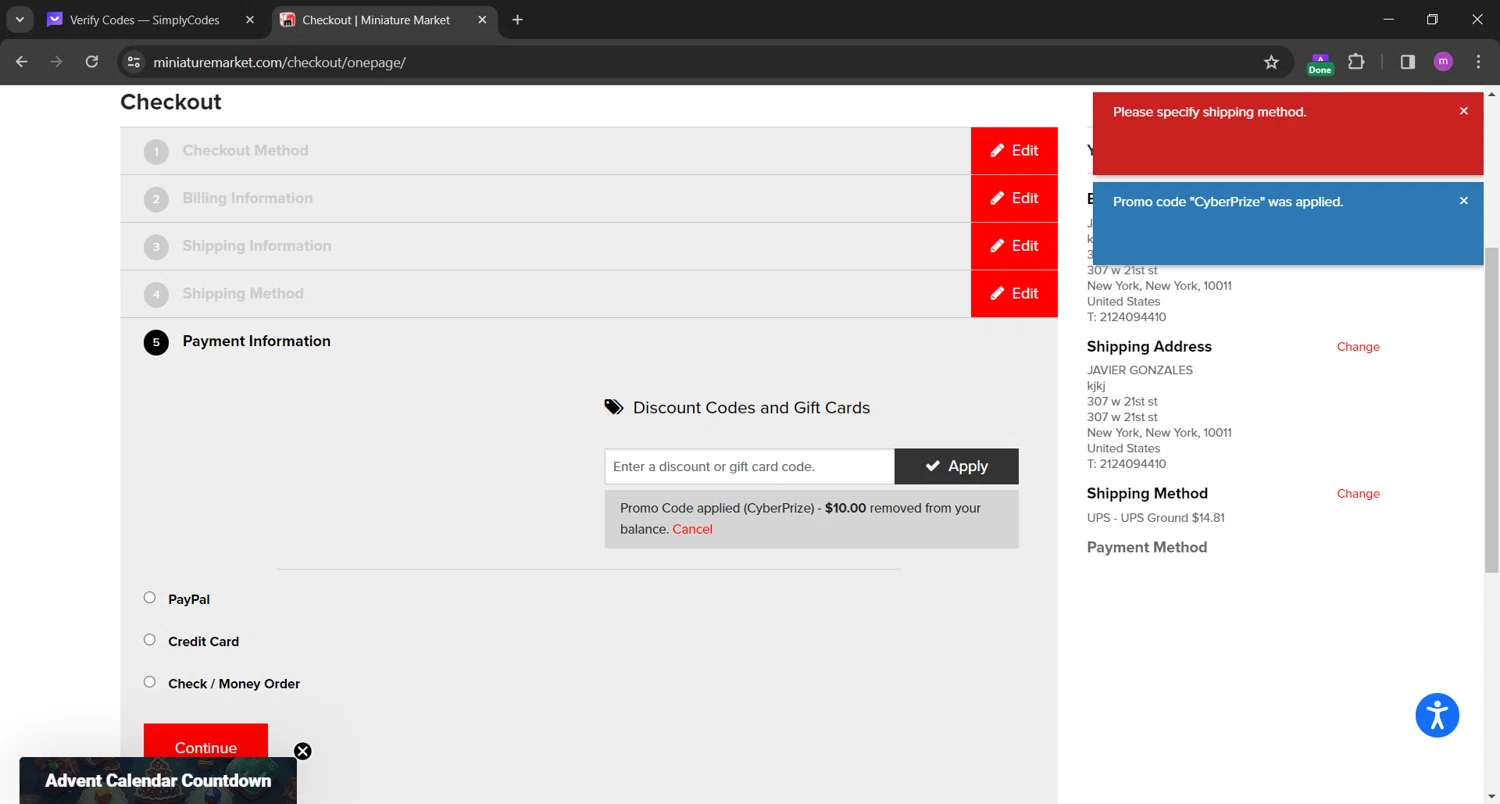The image size is (1500, 804).
Task: Edit the Shipping Information step
Action: (1014, 246)
